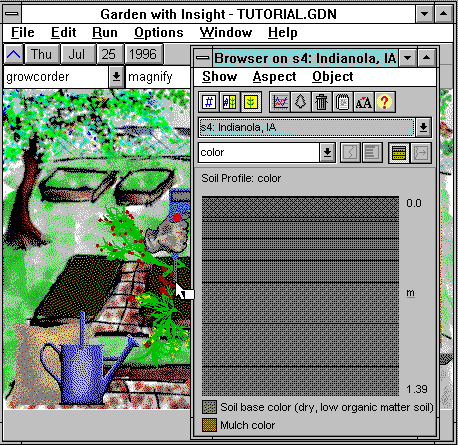Open the s4: Indianola, IA object dropdown

(x=423, y=127)
